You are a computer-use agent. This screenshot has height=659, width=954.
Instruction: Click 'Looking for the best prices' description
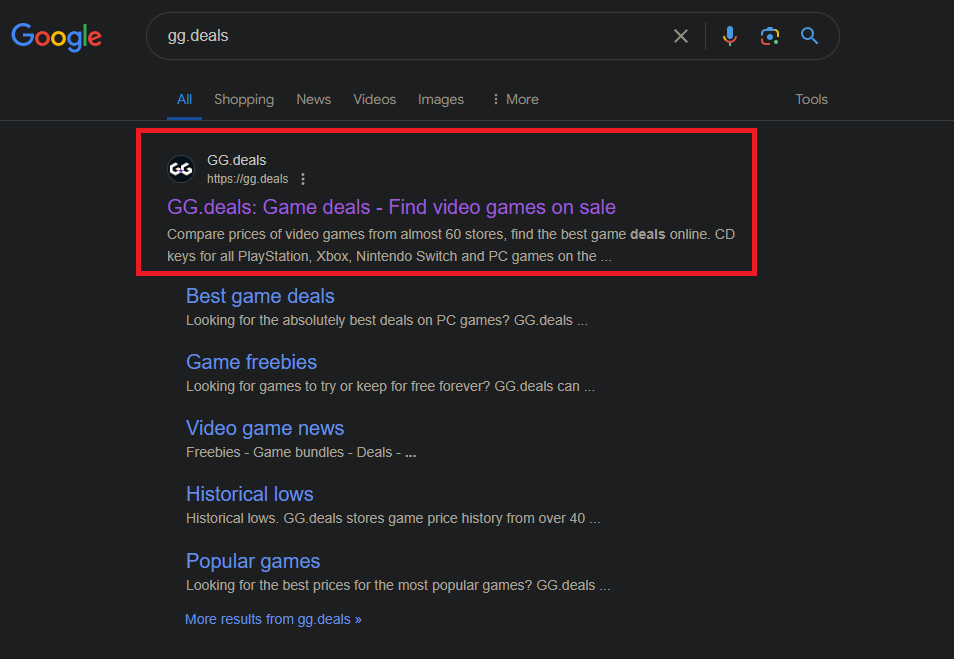tap(398, 585)
